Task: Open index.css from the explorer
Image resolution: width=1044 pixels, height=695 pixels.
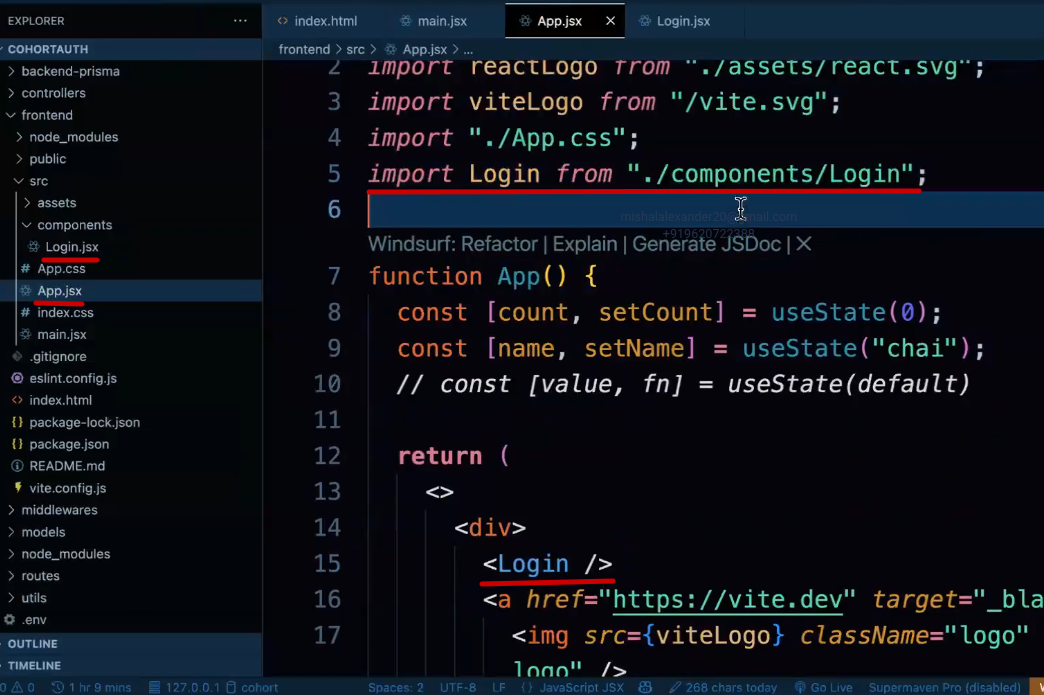Action: click(65, 313)
